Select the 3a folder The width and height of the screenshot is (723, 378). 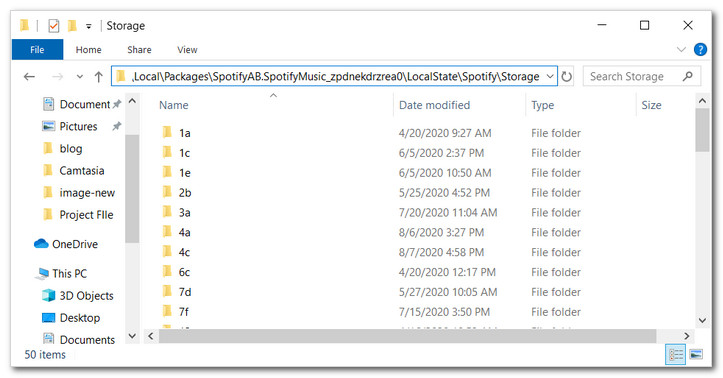[184, 213]
